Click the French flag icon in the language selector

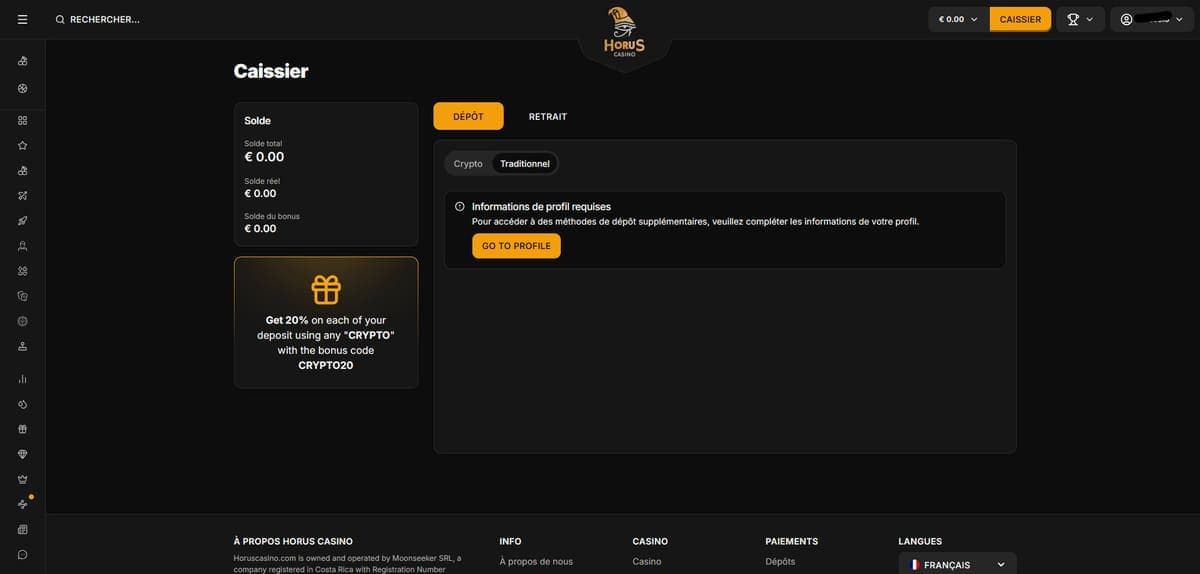914,565
